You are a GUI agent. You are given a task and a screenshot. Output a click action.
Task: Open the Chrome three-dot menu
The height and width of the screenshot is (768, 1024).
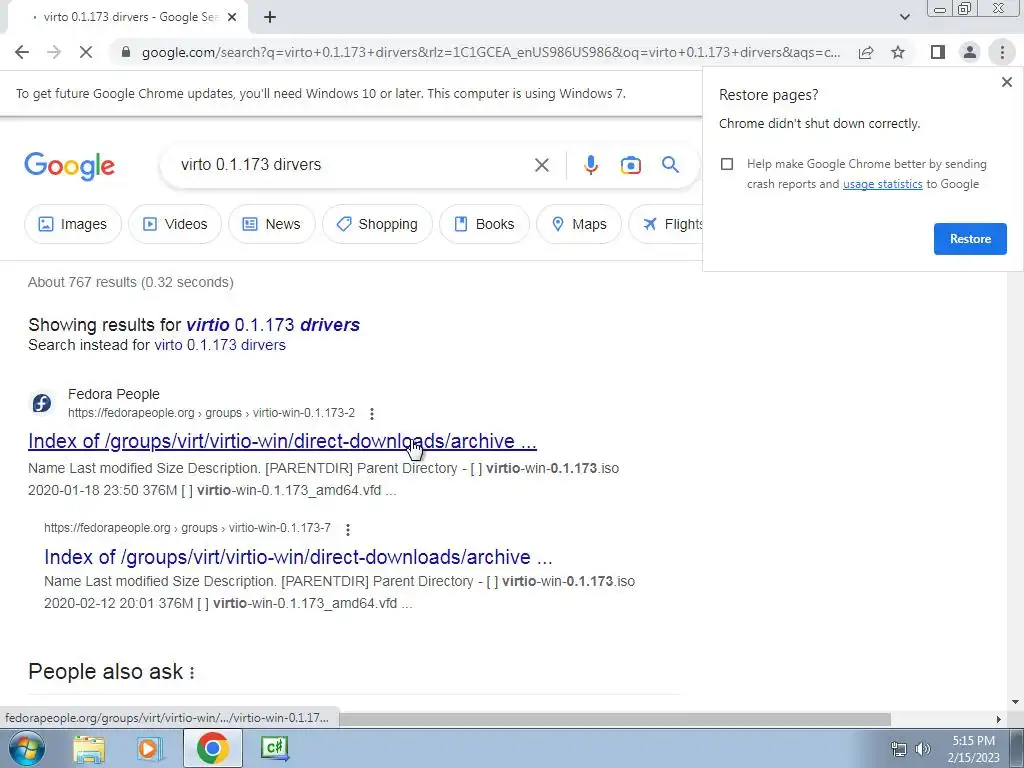point(1002,52)
